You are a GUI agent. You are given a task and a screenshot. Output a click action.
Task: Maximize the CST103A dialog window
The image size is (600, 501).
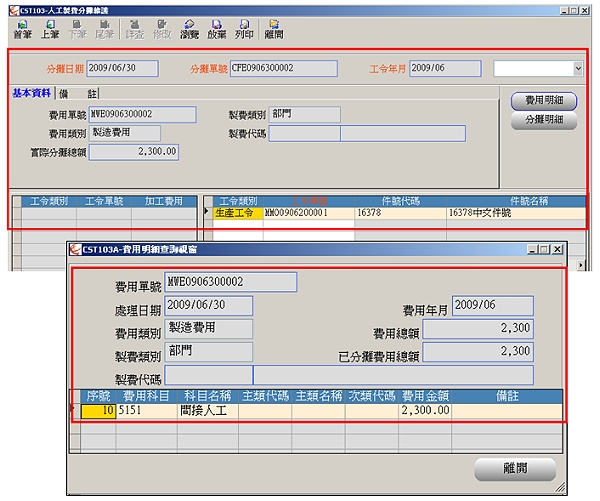[x=544, y=250]
